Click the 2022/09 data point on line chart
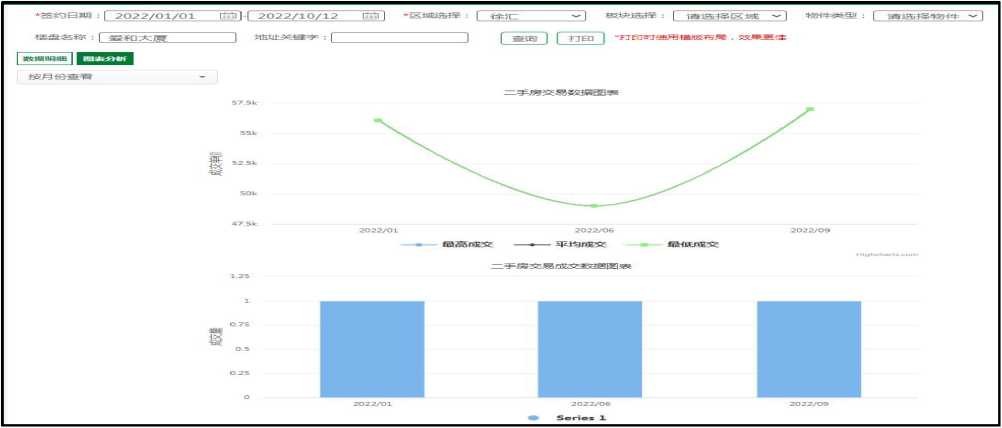Screen dimensions: 1002x428 (810, 109)
